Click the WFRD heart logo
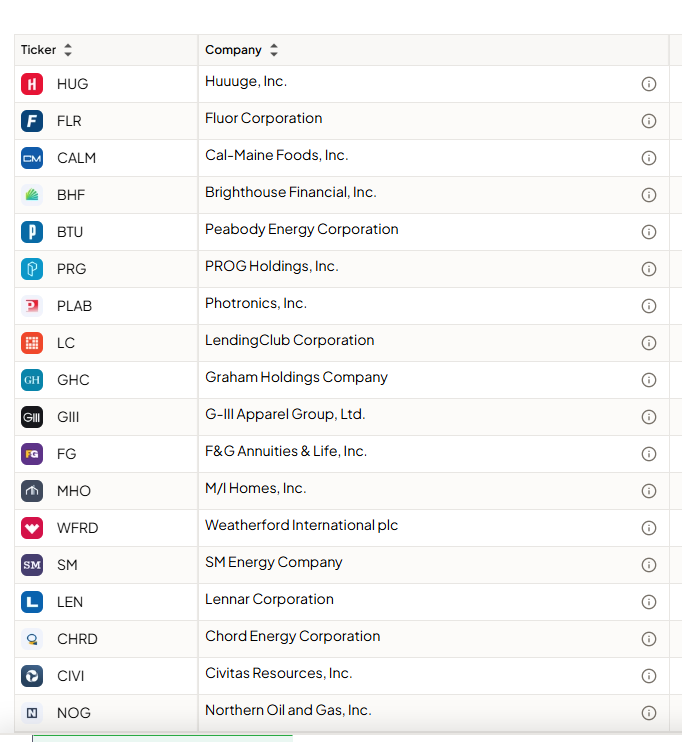Viewport: 682px width, 742px height. click(x=32, y=528)
